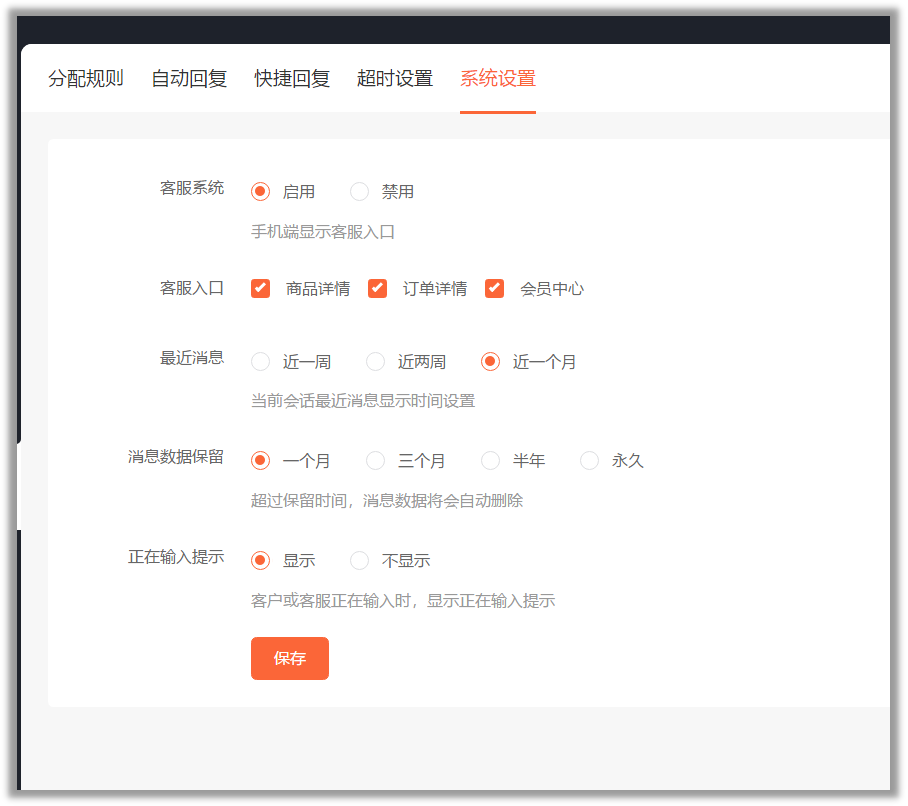Choose 近一周 for 最近消息

tap(261, 362)
